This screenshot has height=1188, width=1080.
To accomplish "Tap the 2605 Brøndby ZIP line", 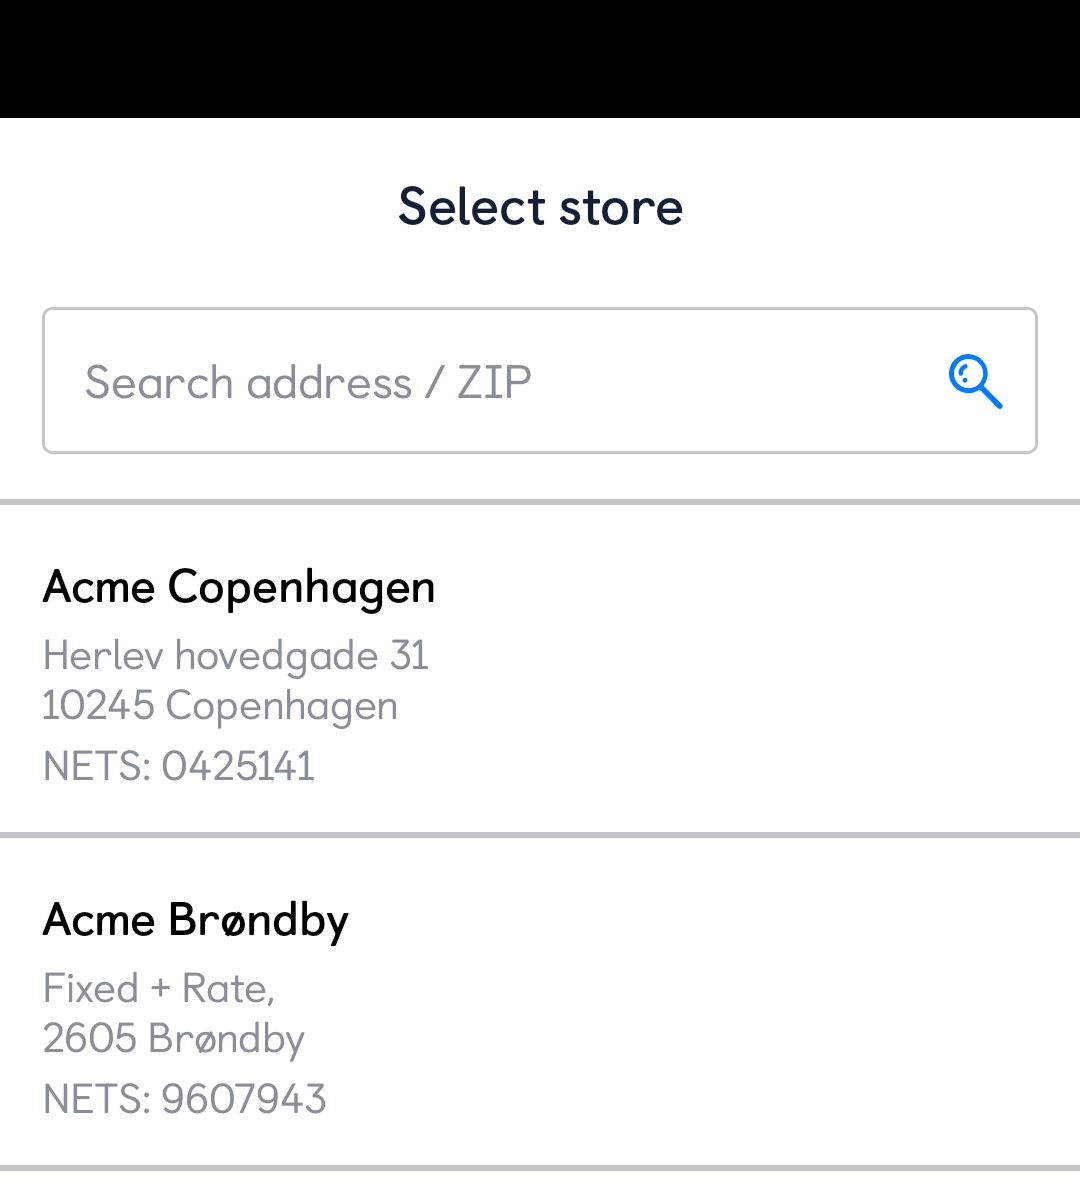I will (174, 1039).
